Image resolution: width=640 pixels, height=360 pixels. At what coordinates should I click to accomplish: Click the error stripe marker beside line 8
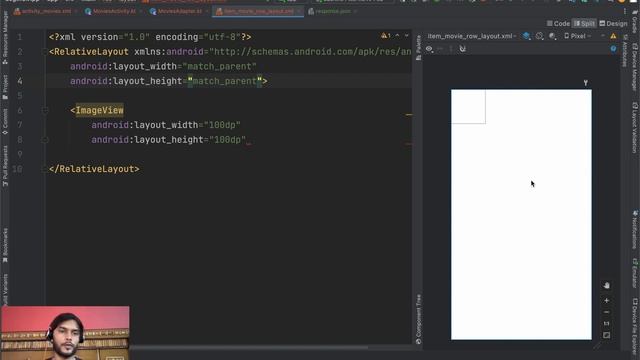point(409,144)
